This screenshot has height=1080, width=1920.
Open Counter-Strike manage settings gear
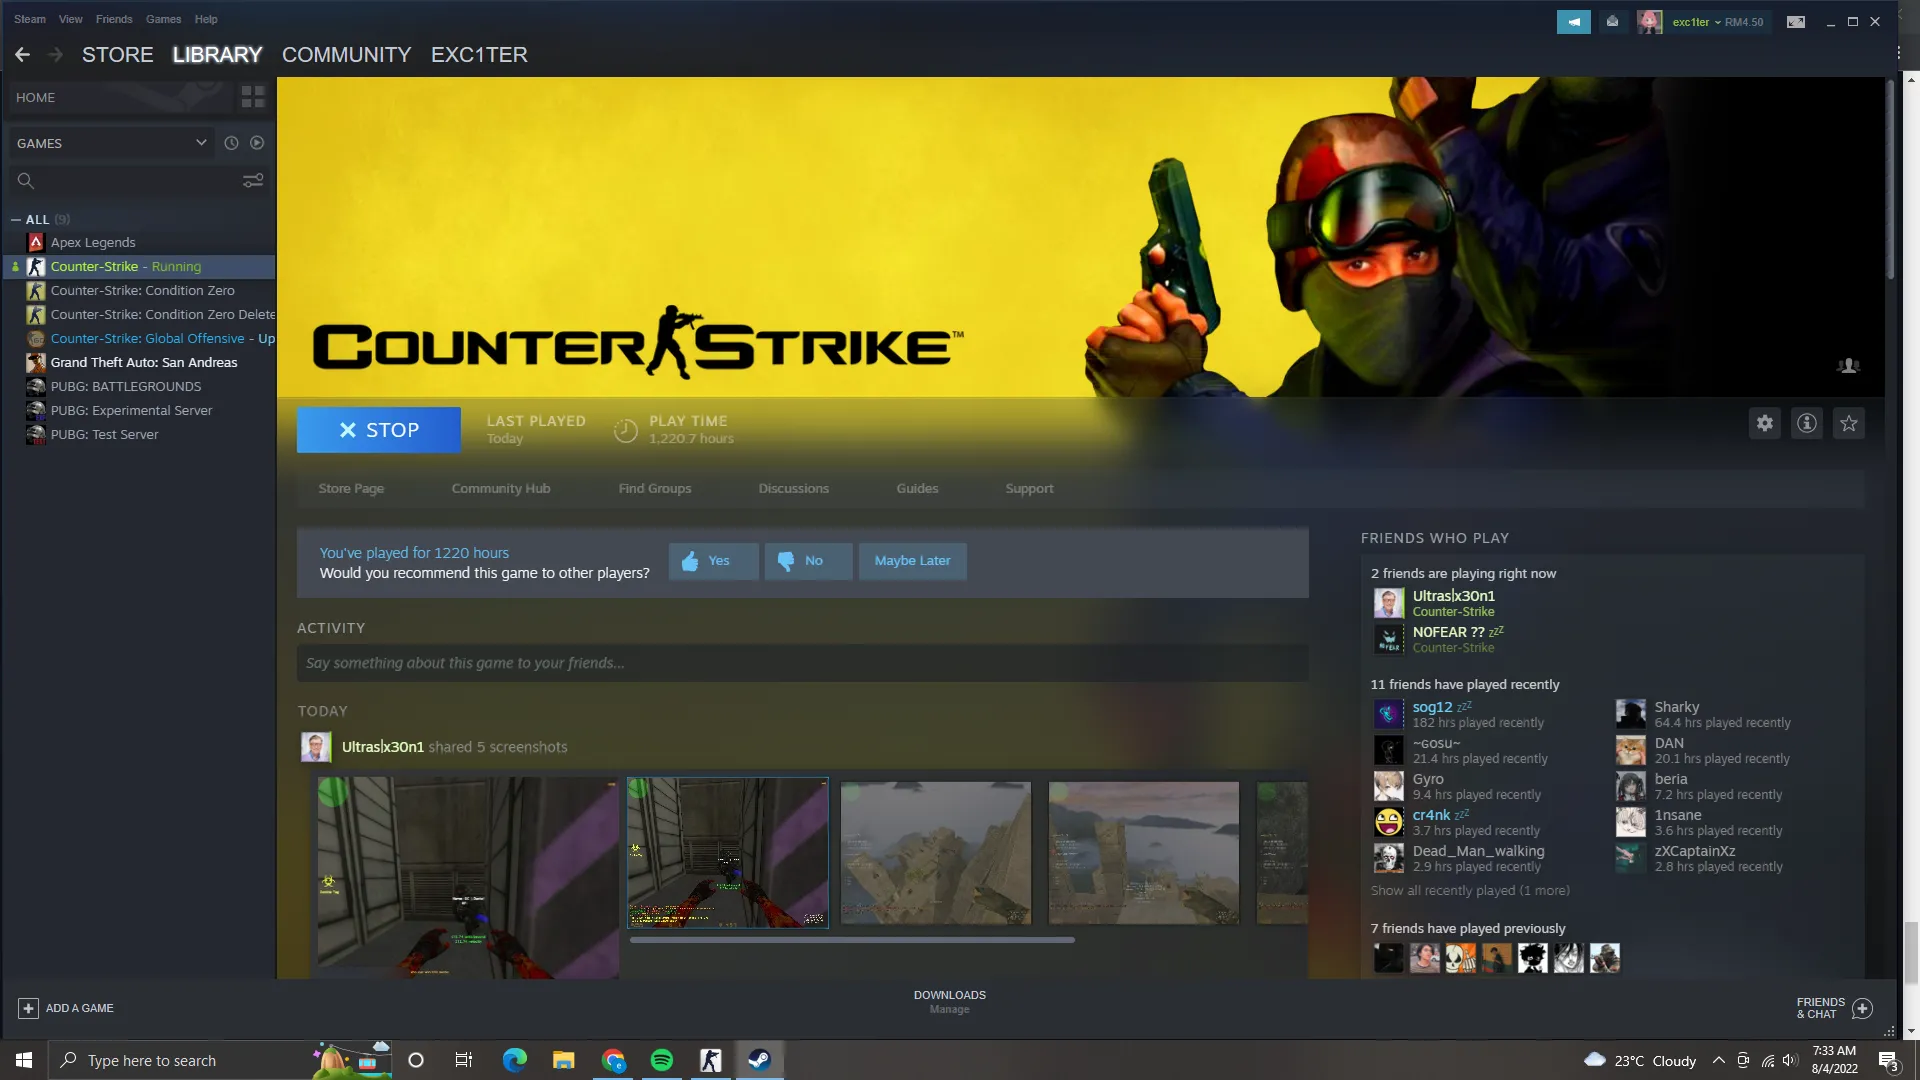(x=1765, y=423)
